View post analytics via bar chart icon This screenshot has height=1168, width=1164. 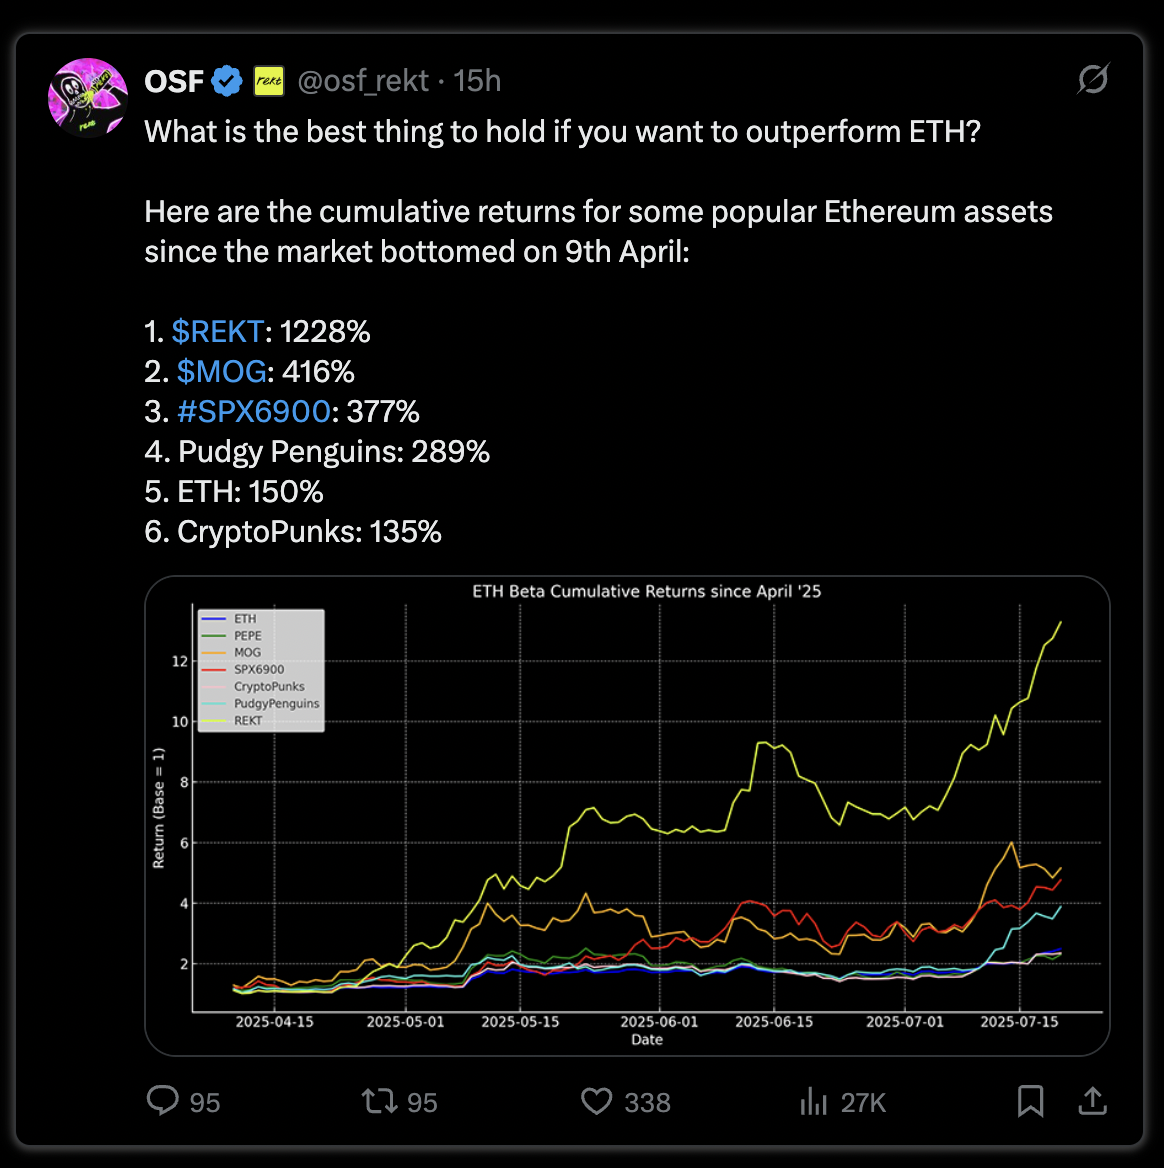point(814,1101)
